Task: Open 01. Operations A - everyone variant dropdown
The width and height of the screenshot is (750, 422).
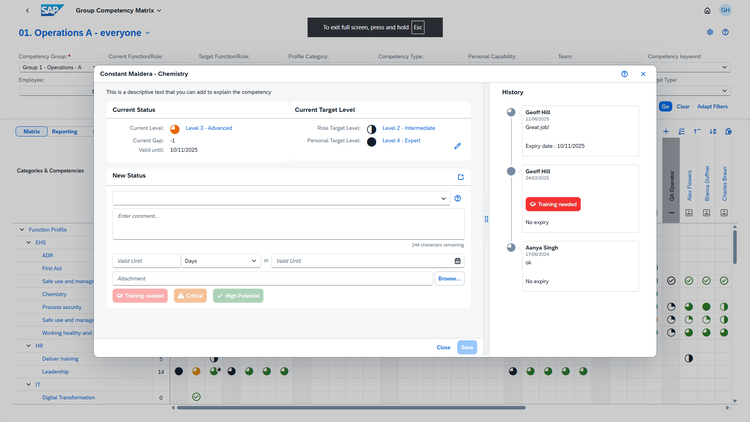Action: 148,33
